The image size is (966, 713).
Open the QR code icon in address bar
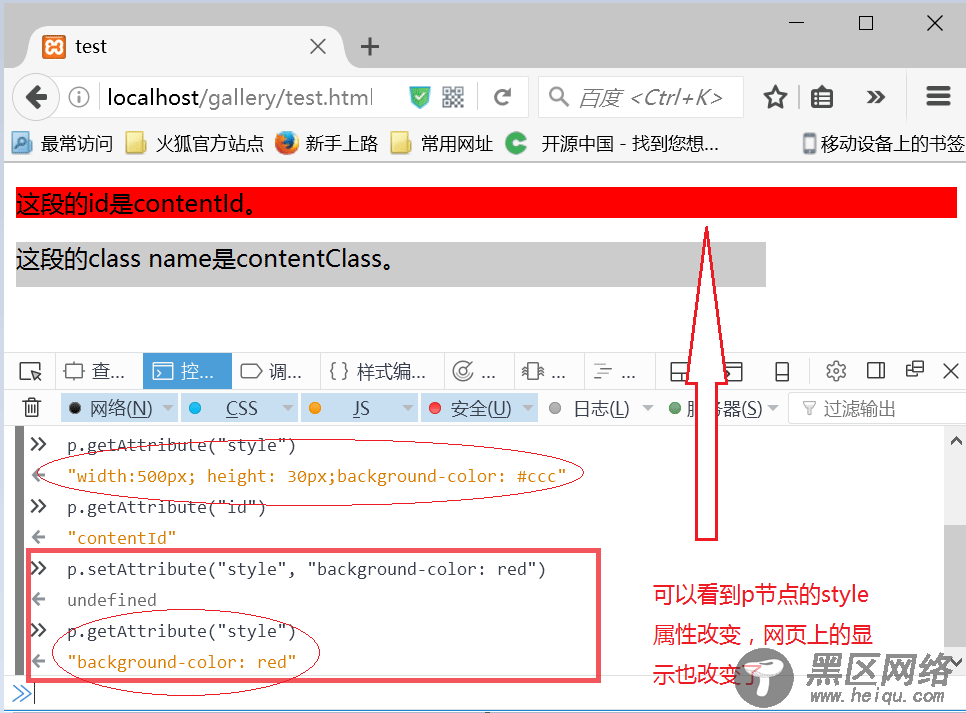pos(453,97)
